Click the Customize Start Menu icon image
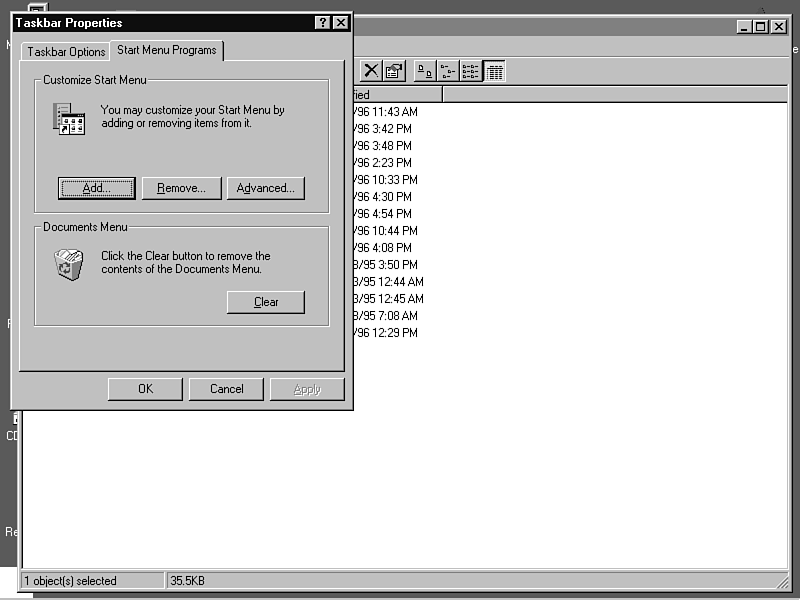The height and width of the screenshot is (600, 800). [69, 118]
